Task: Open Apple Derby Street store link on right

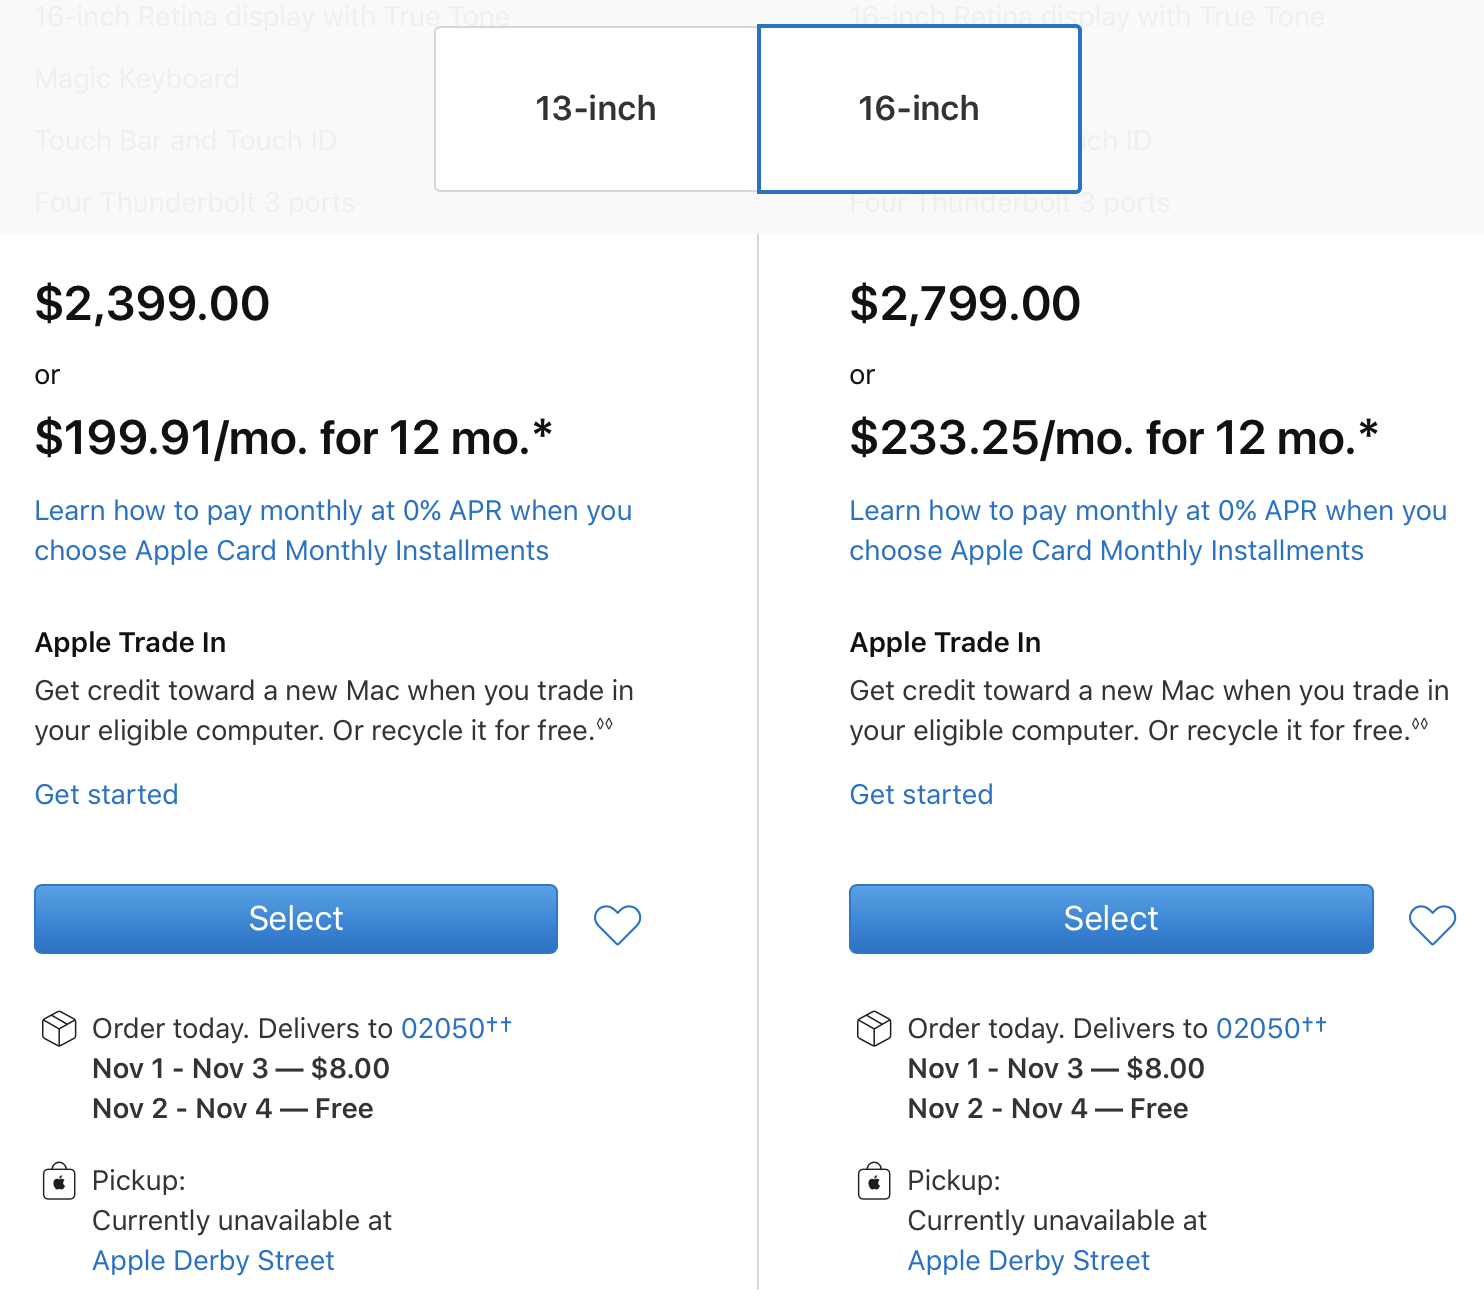Action: point(1029,1261)
